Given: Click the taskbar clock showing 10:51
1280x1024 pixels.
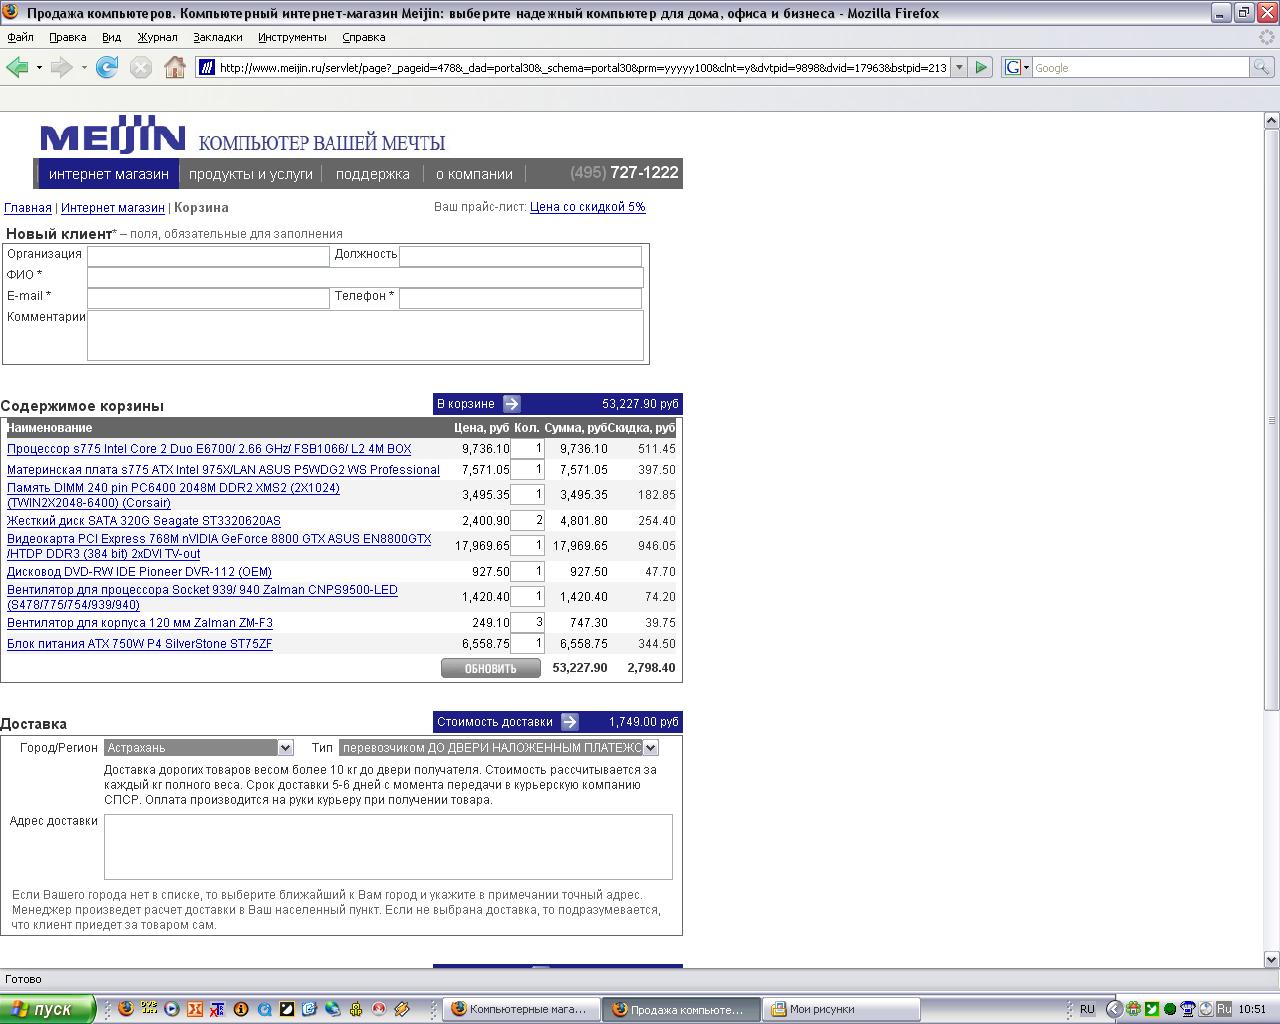Looking at the screenshot, I should pyautogui.click(x=1252, y=1009).
